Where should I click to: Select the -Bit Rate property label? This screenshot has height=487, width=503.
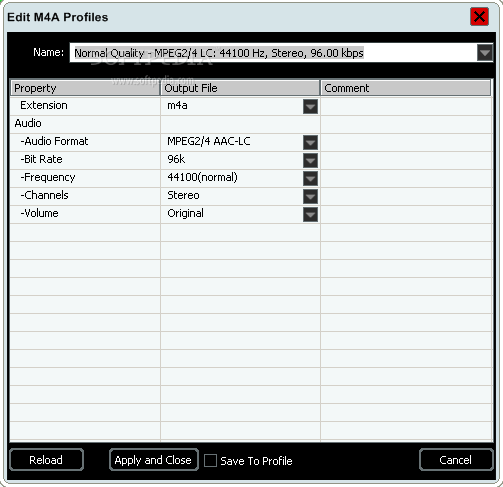tap(41, 159)
